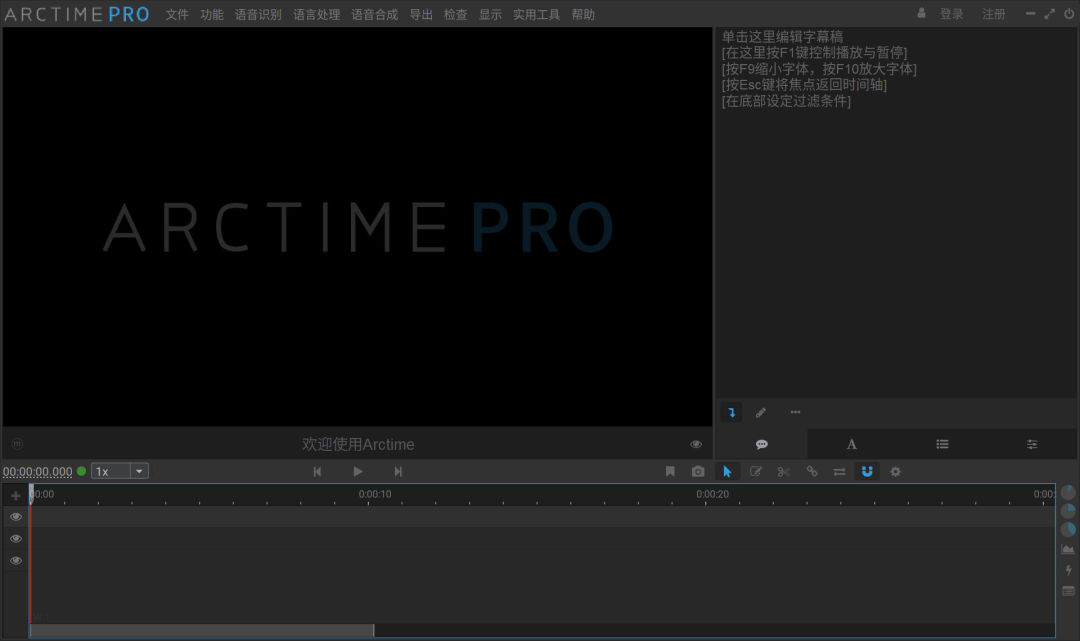
Task: Click the lightning bolt icon
Action: (1068, 570)
